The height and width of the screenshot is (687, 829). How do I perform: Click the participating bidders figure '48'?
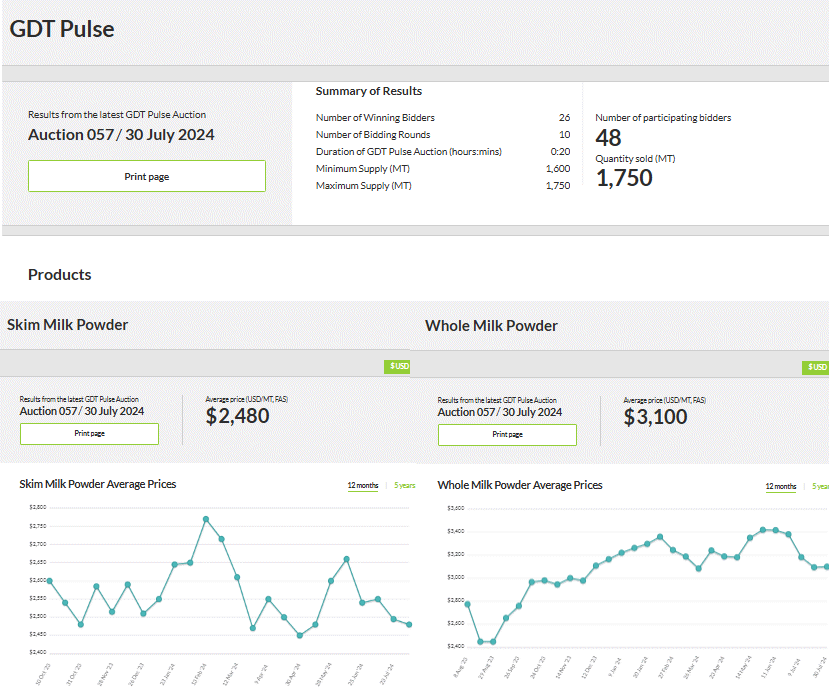click(x=608, y=138)
